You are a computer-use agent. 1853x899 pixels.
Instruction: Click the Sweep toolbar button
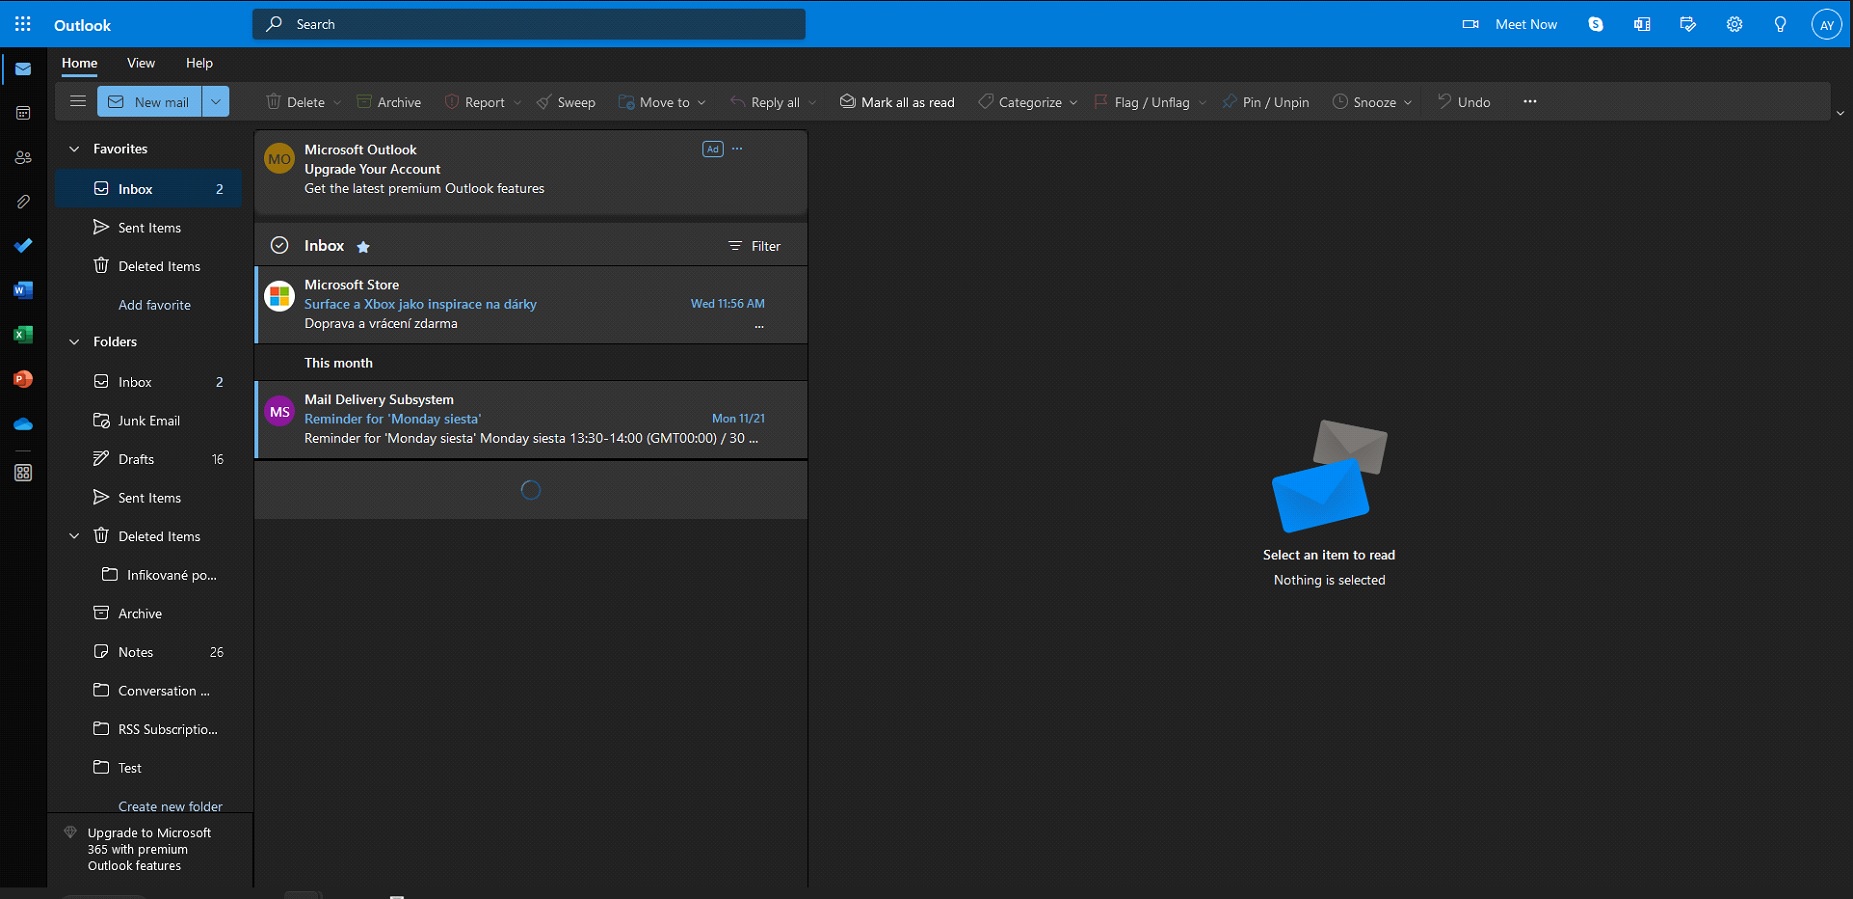point(566,102)
